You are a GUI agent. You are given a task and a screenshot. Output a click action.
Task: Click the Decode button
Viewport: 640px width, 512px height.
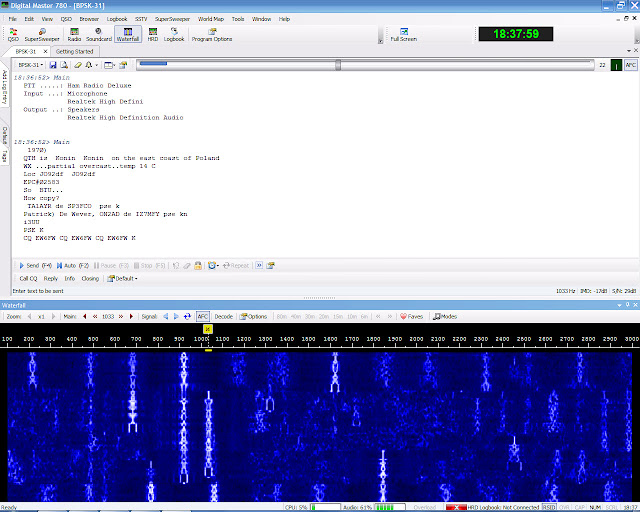224,316
